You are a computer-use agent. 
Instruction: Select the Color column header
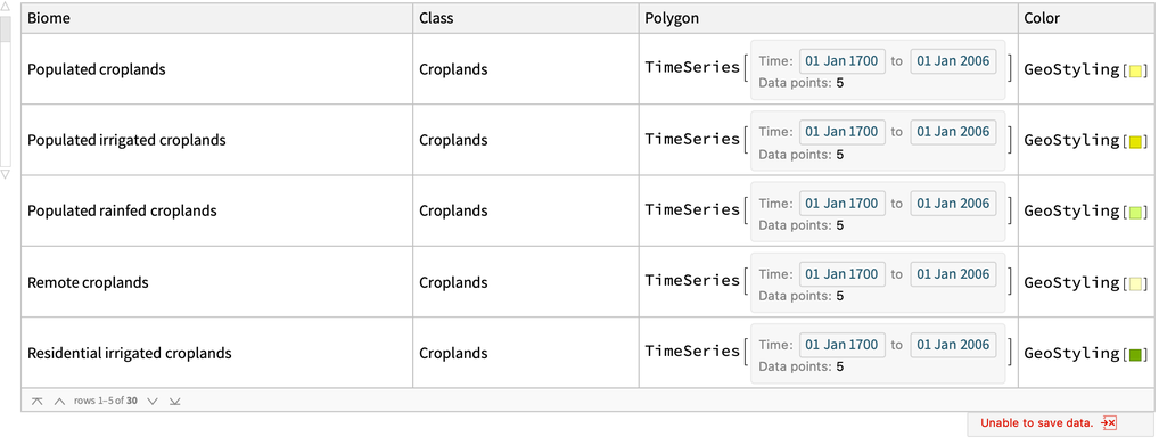(1042, 19)
